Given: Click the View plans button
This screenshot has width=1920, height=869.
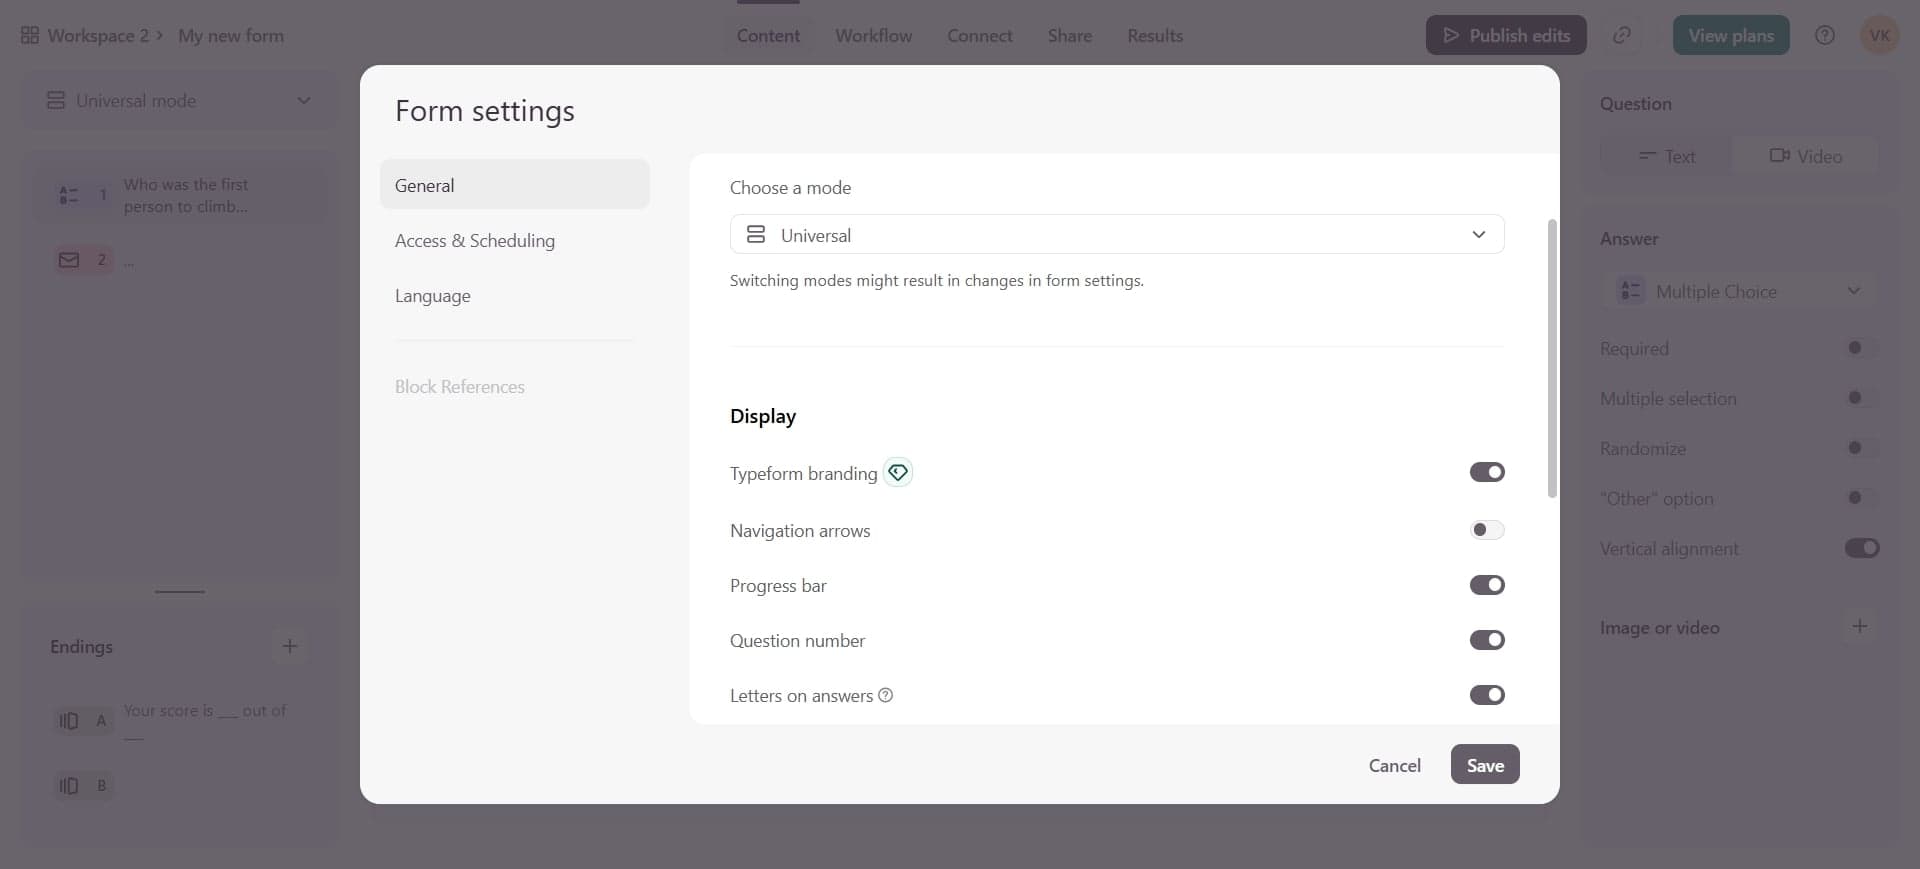Looking at the screenshot, I should pos(1731,35).
